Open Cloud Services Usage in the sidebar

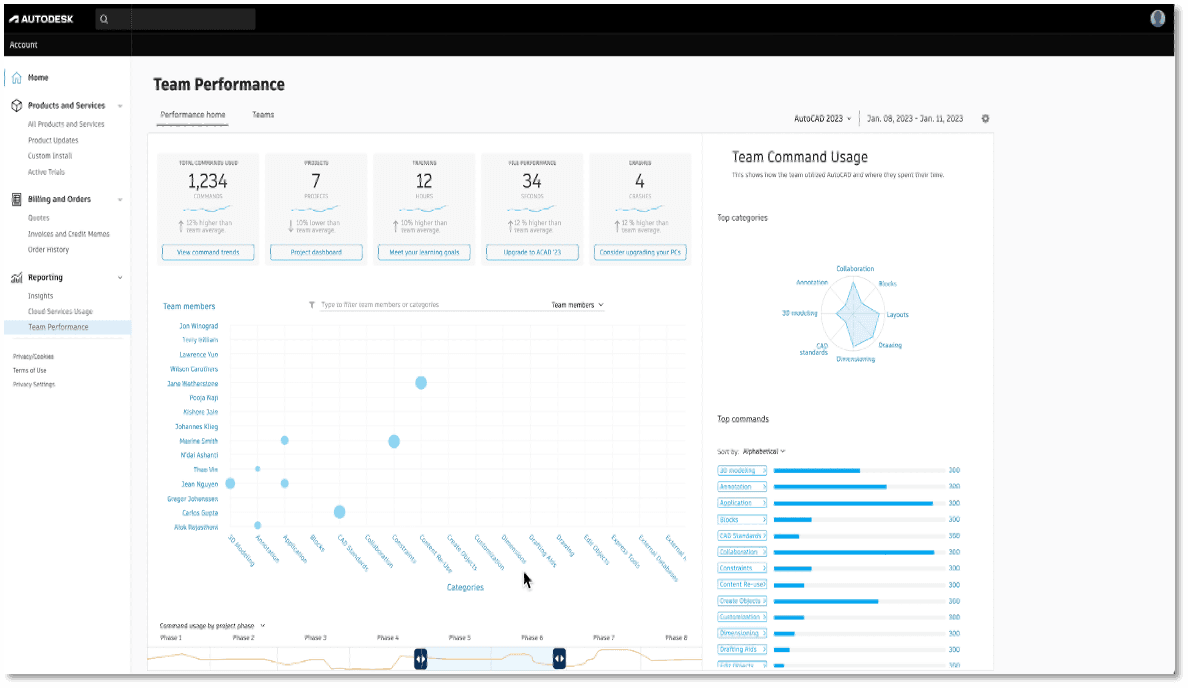60,311
